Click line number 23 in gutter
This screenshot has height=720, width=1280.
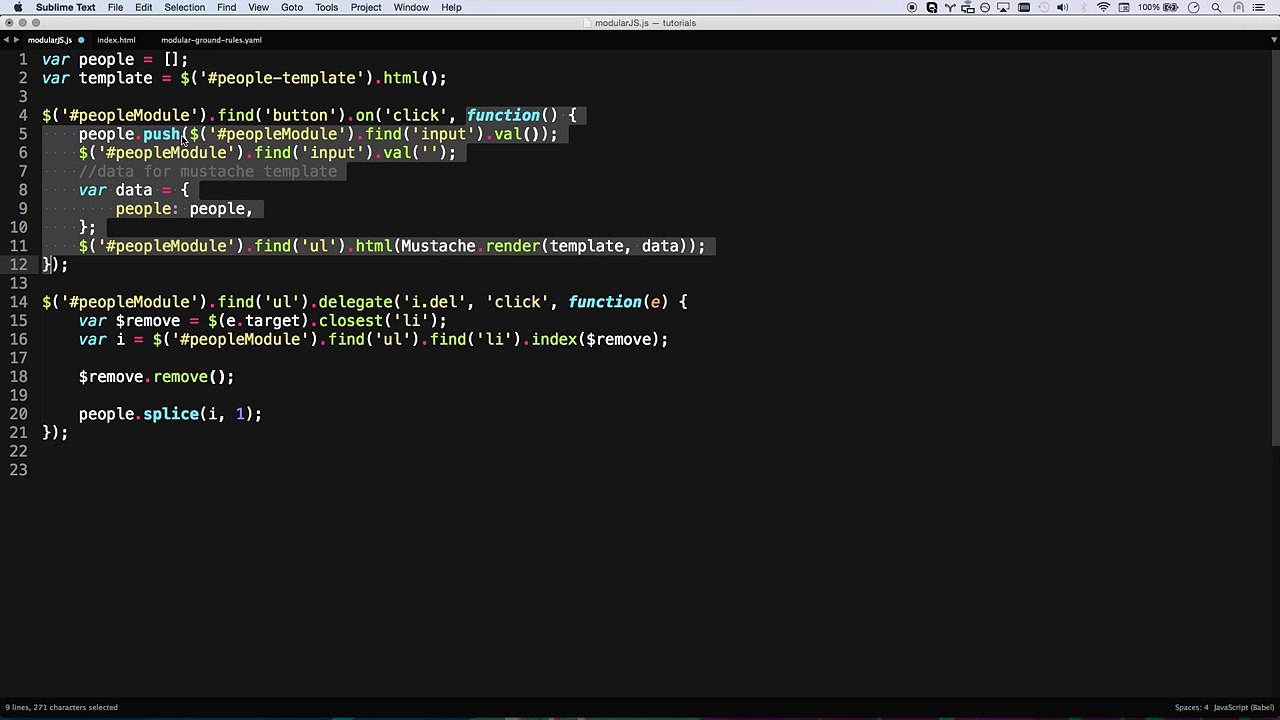click(x=19, y=469)
